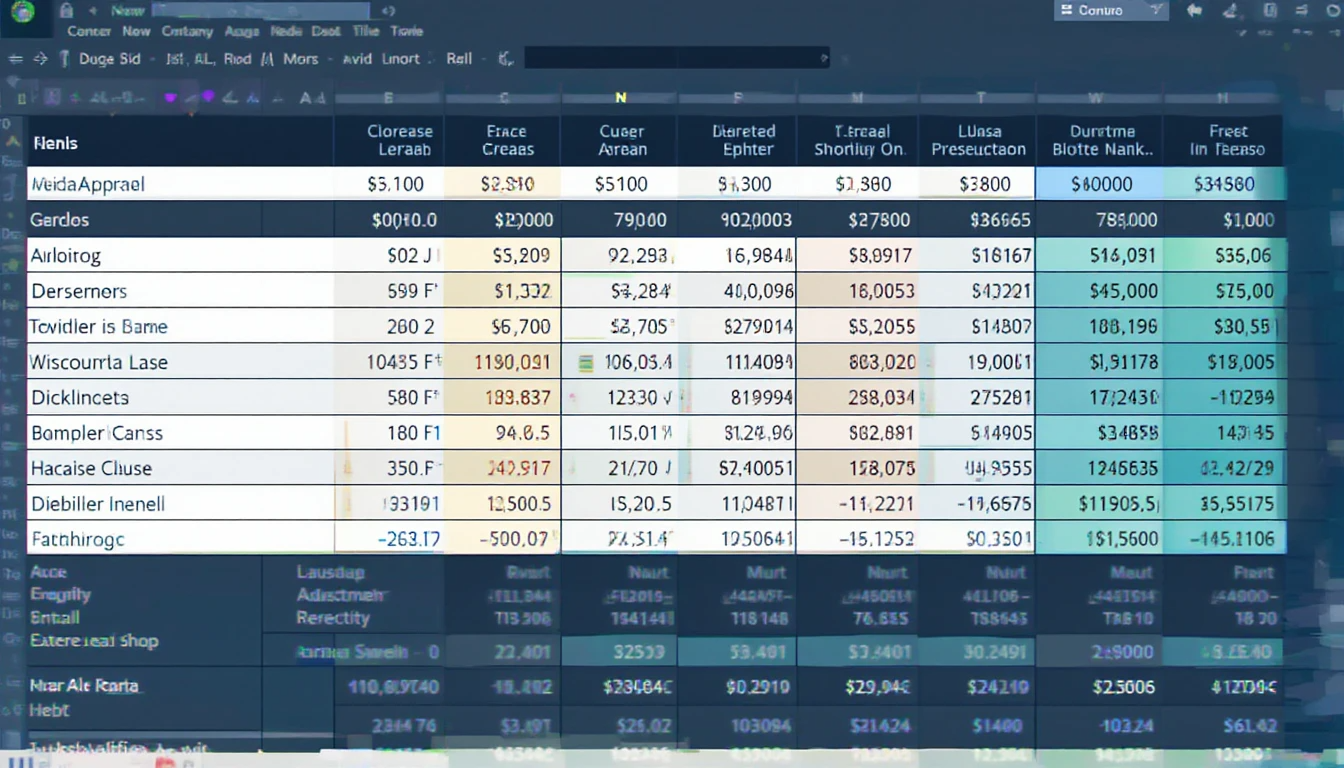Select the Wiscourrta Lase row label
The width and height of the screenshot is (1344, 768).
(99, 362)
